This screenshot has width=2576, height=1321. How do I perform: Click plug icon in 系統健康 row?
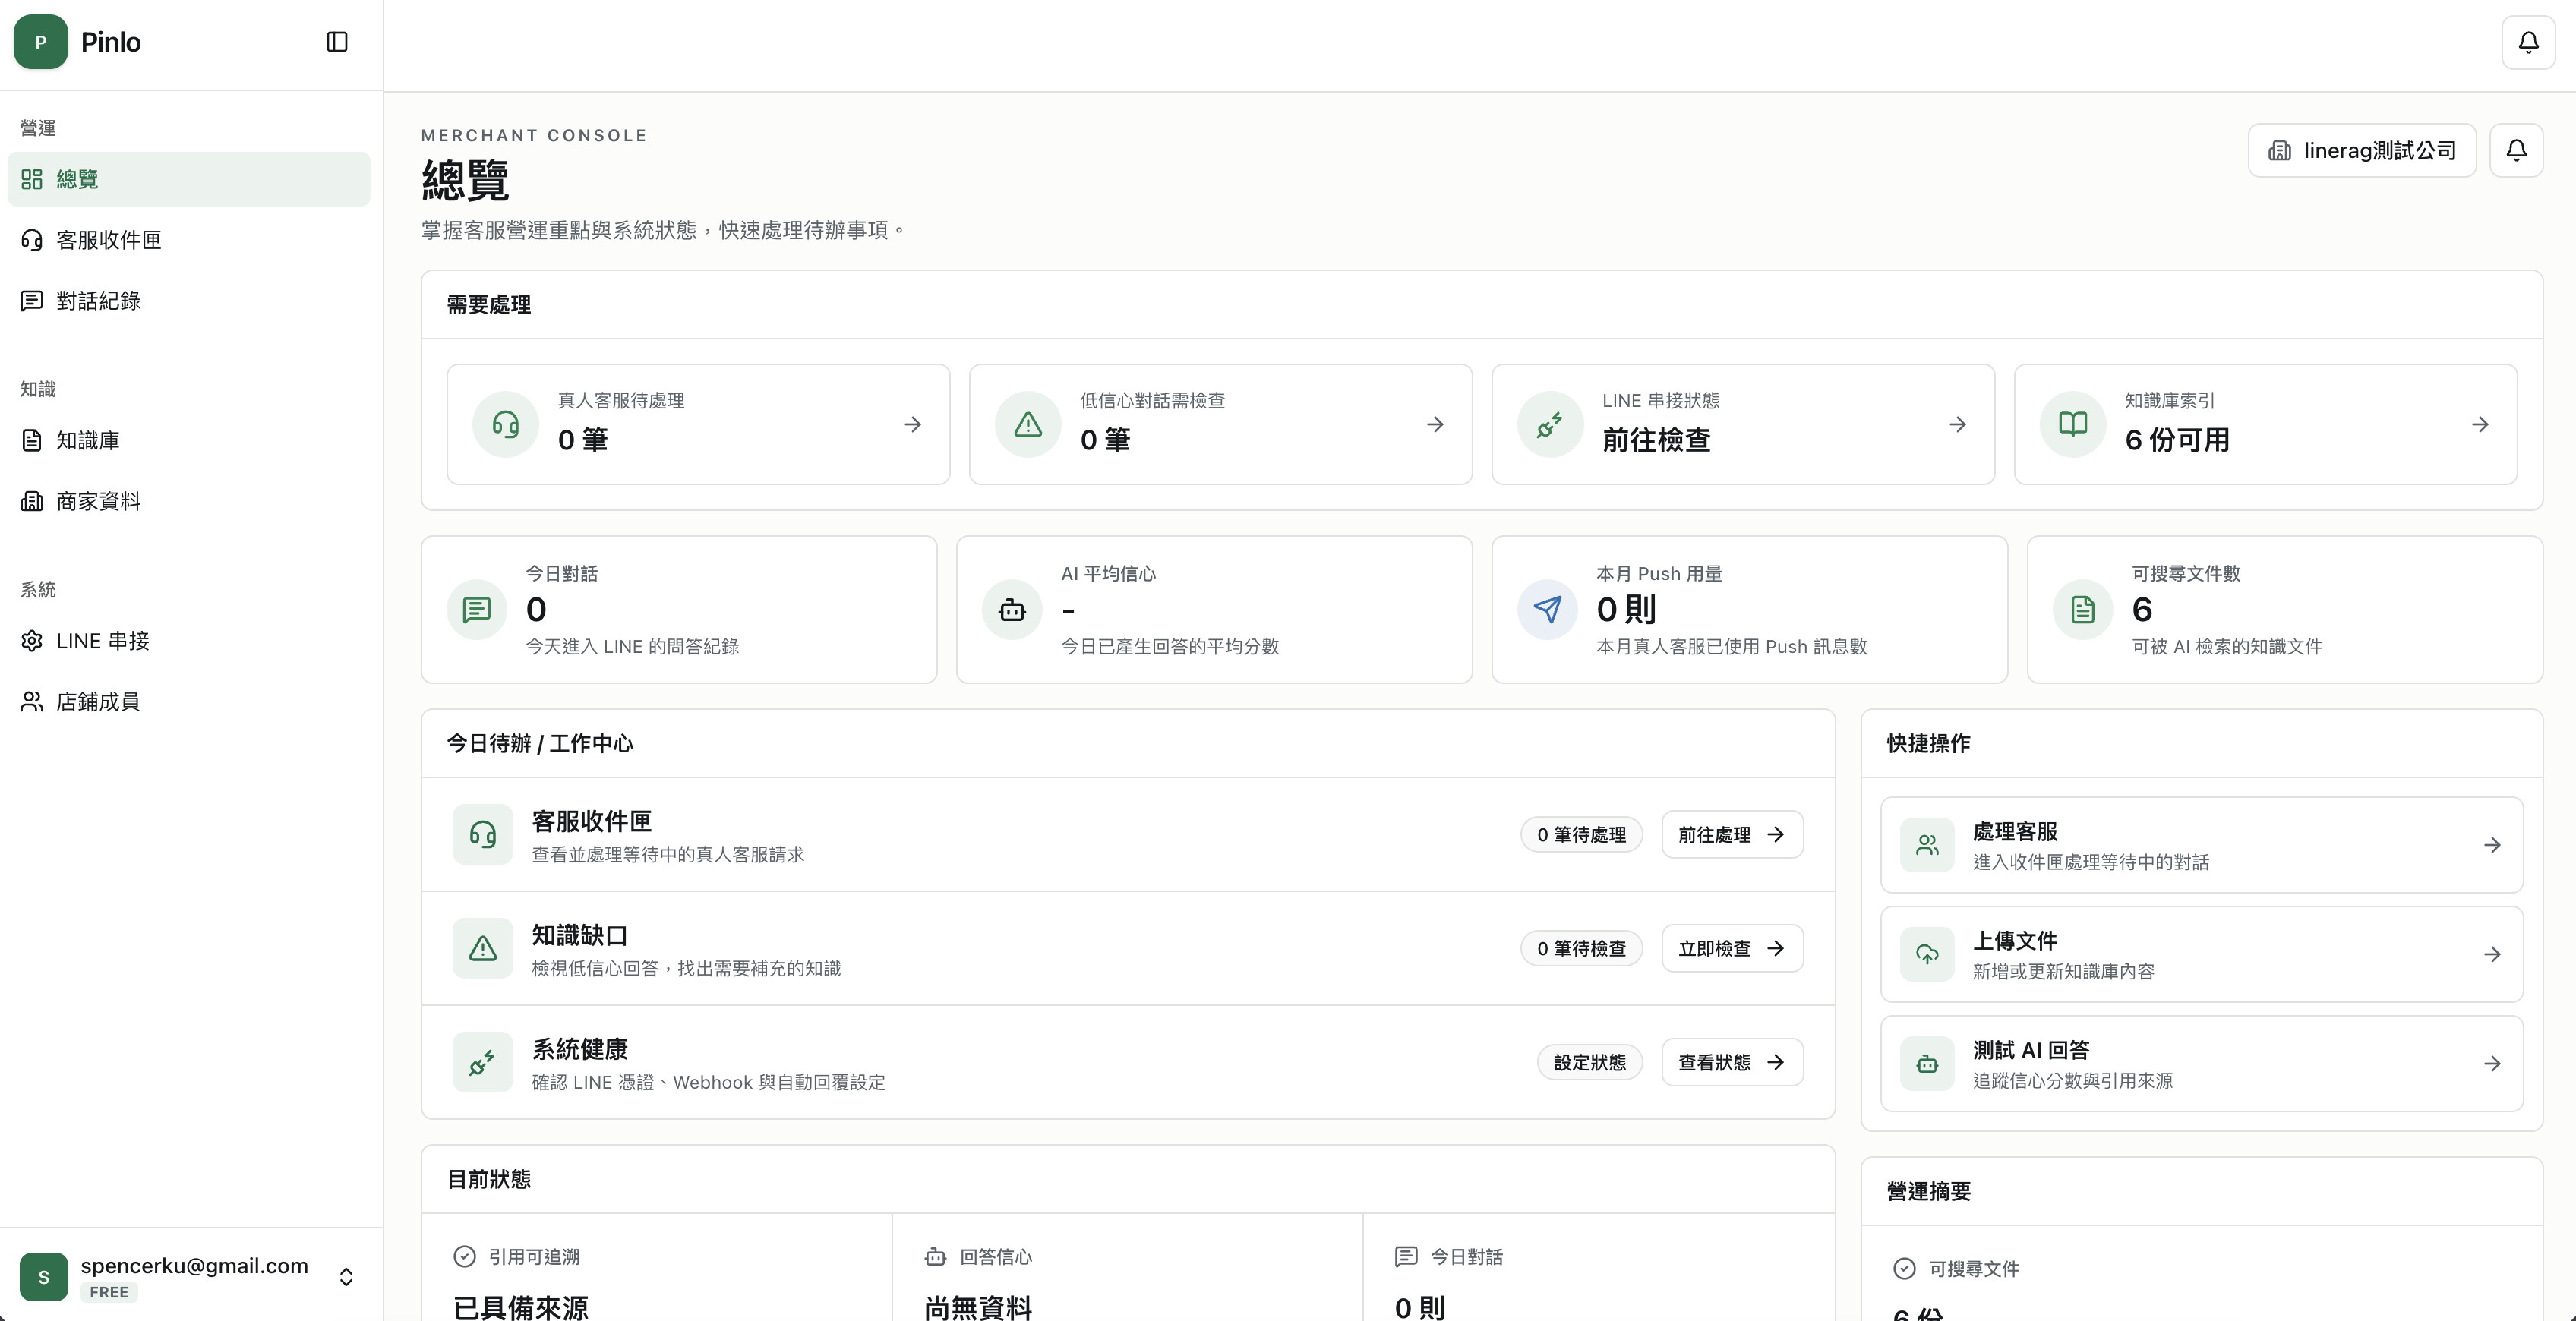pyautogui.click(x=483, y=1062)
